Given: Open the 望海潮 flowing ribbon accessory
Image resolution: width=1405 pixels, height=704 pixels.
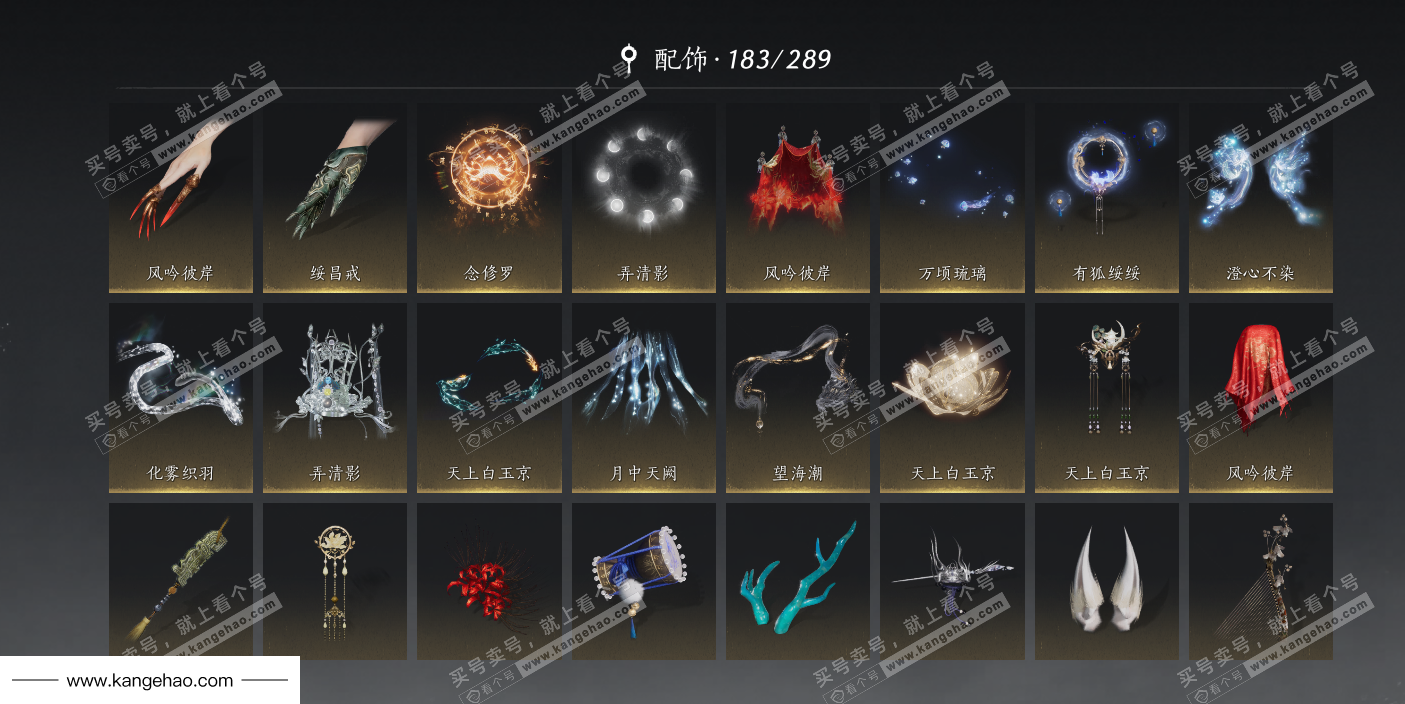Looking at the screenshot, I should point(798,398).
